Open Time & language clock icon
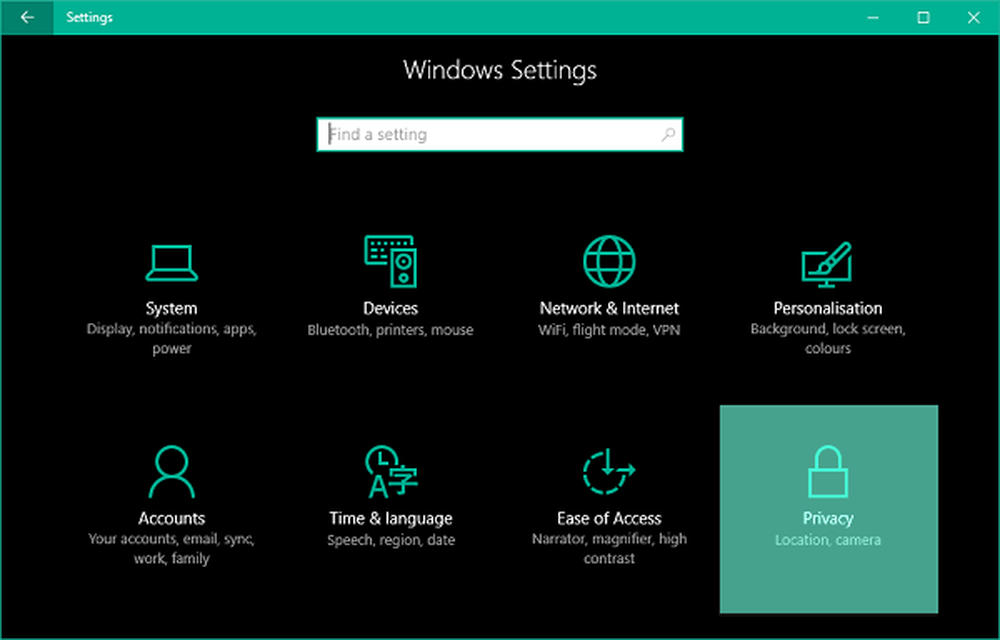This screenshot has height=640, width=1000. click(x=390, y=472)
